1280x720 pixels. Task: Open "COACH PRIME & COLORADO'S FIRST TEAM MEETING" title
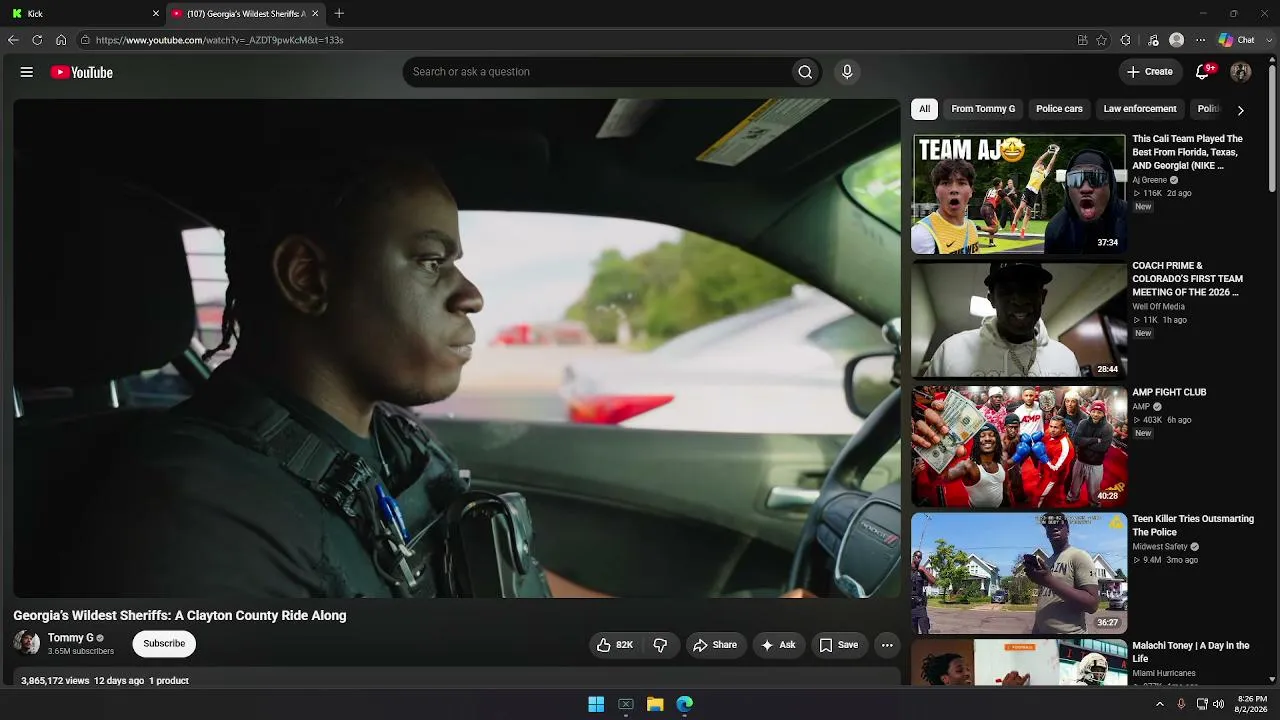coord(1188,279)
